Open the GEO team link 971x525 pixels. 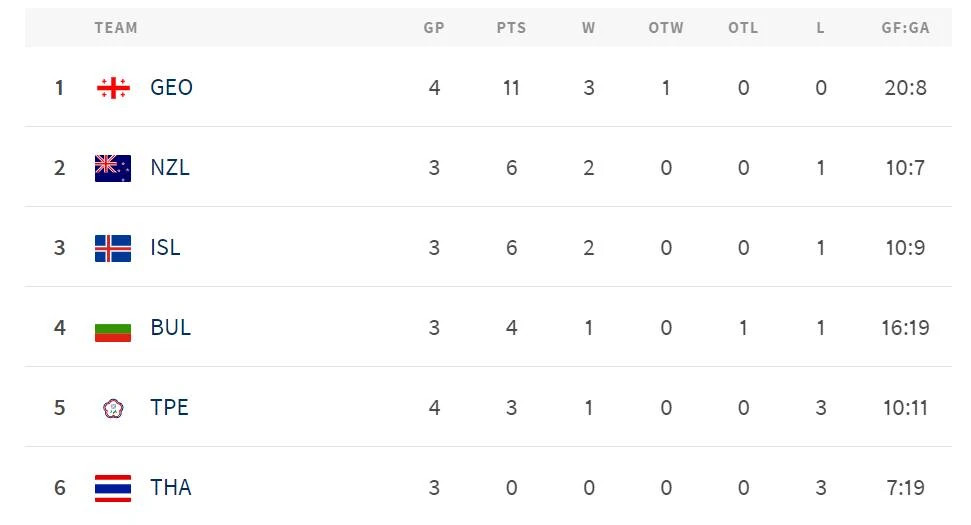point(172,87)
